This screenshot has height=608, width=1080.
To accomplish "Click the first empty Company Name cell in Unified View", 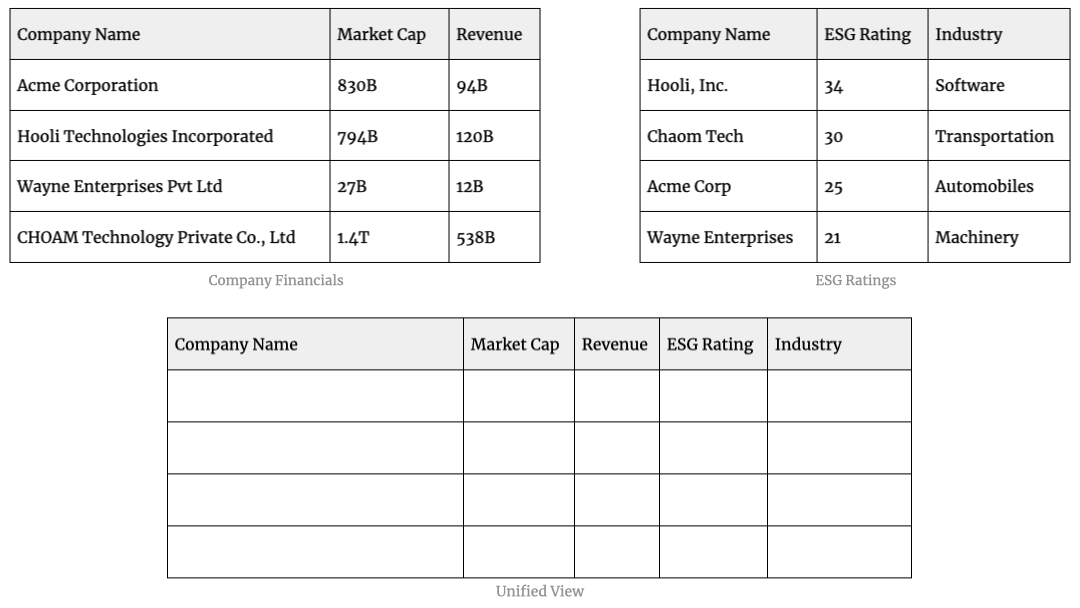I will 315,396.
